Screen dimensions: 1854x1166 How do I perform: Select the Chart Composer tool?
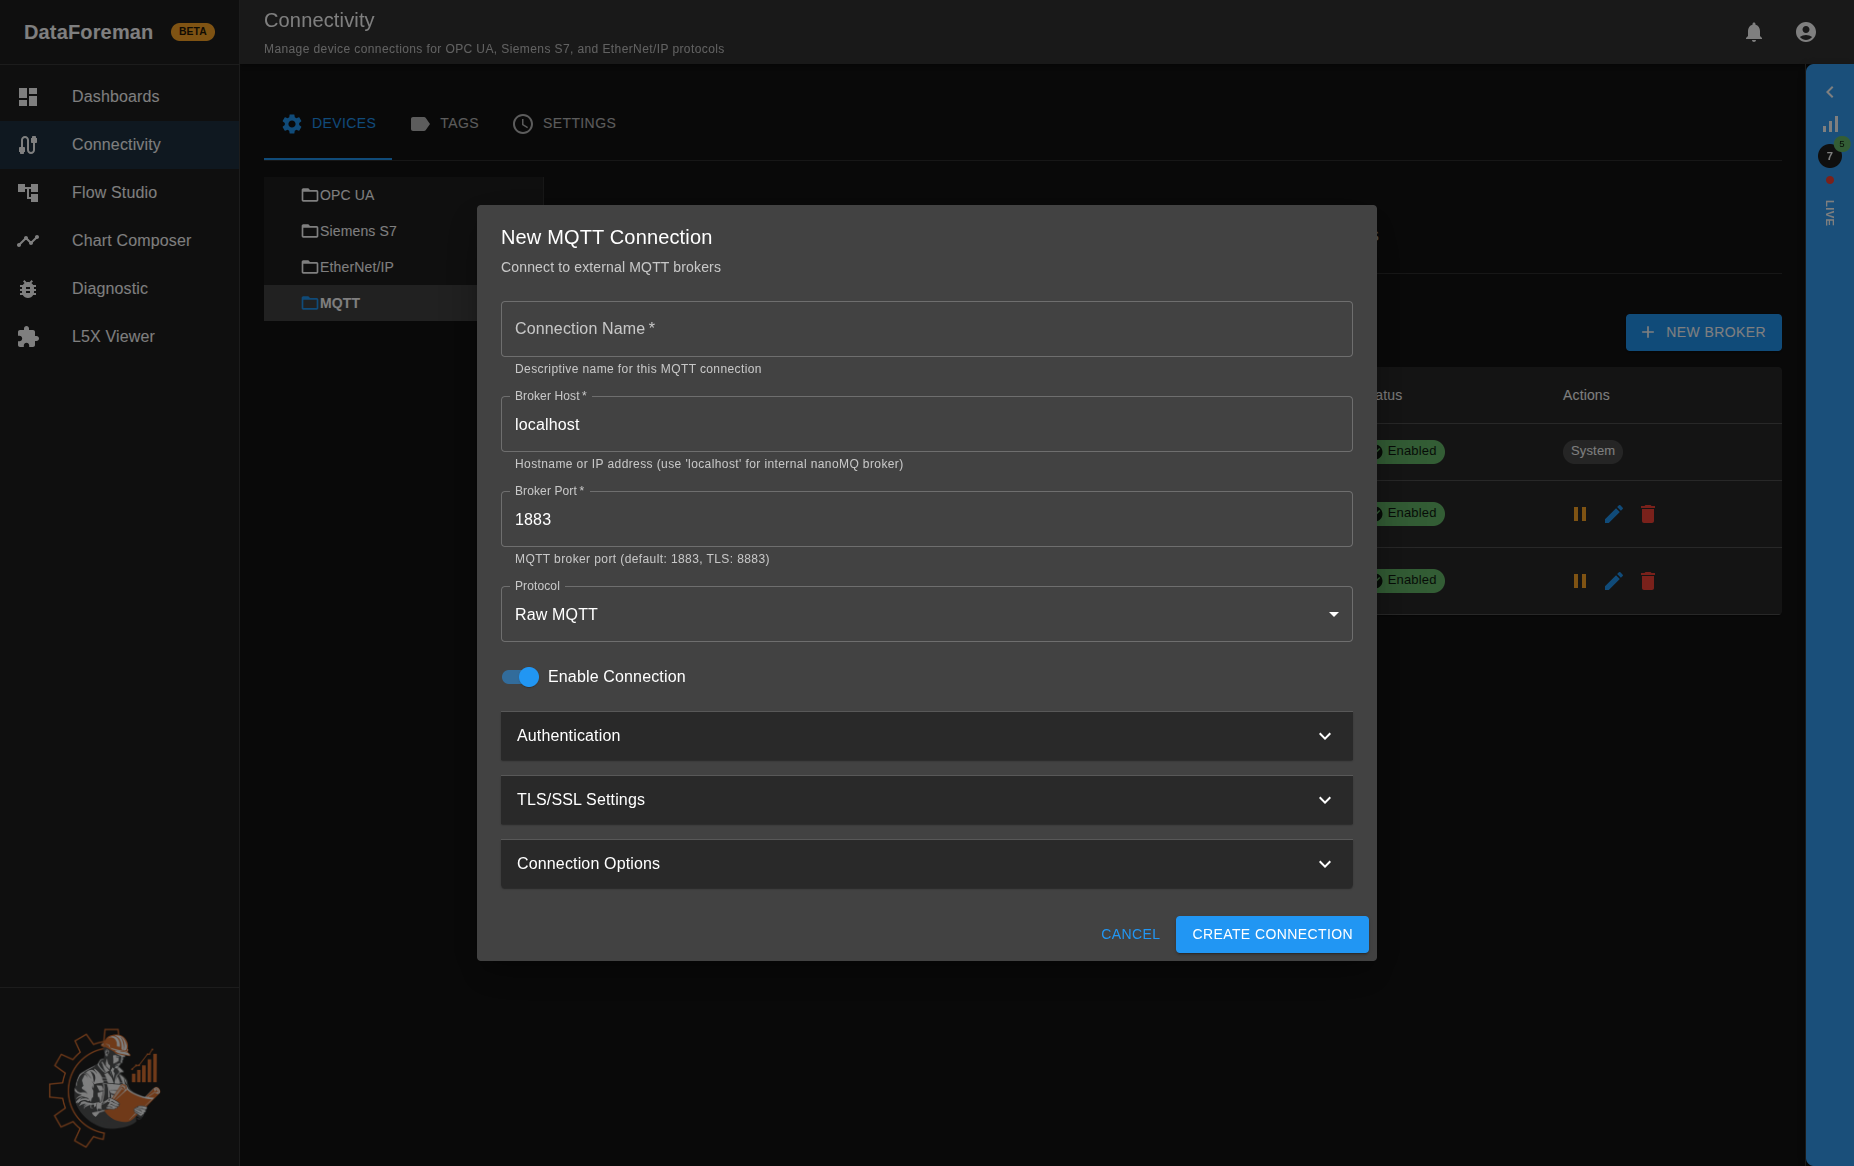click(131, 240)
